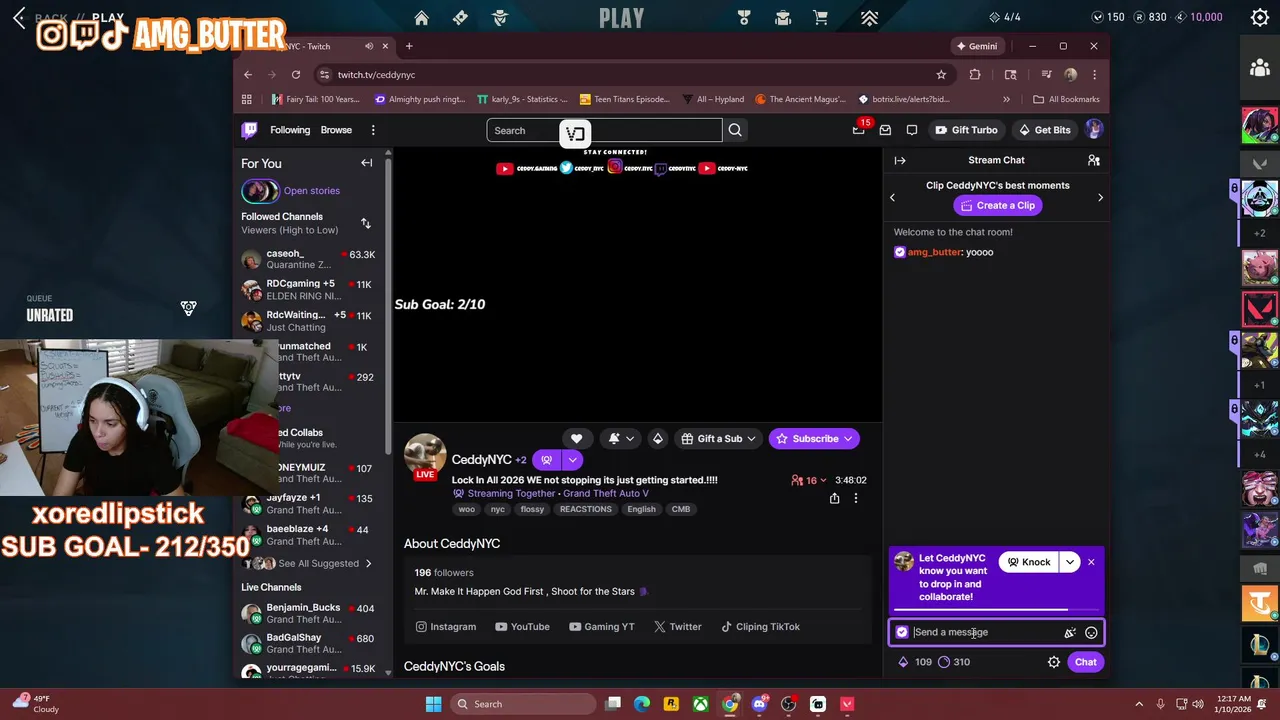Viewport: 1280px width, 720px height.
Task: Open Discord from the taskbar
Action: pos(759,704)
